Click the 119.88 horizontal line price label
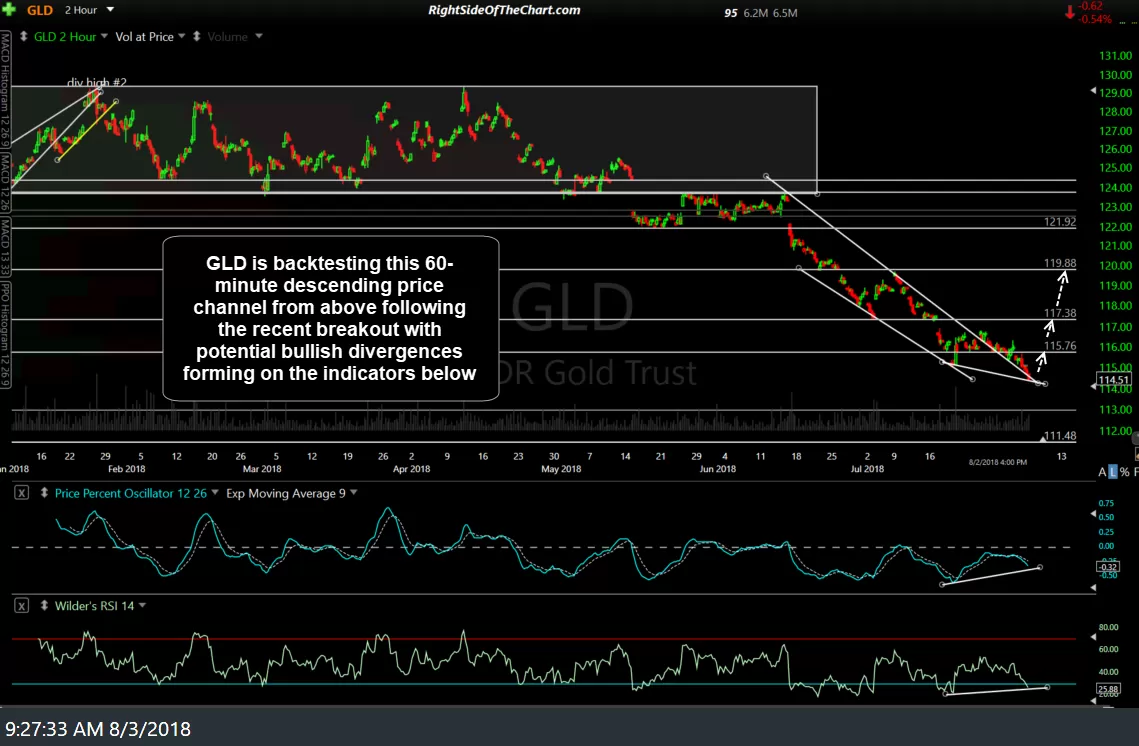This screenshot has height=746, width=1139. (x=1060, y=263)
